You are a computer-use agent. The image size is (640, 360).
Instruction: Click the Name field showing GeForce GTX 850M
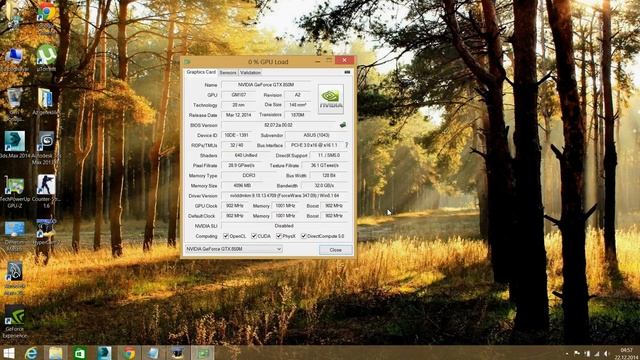point(266,84)
